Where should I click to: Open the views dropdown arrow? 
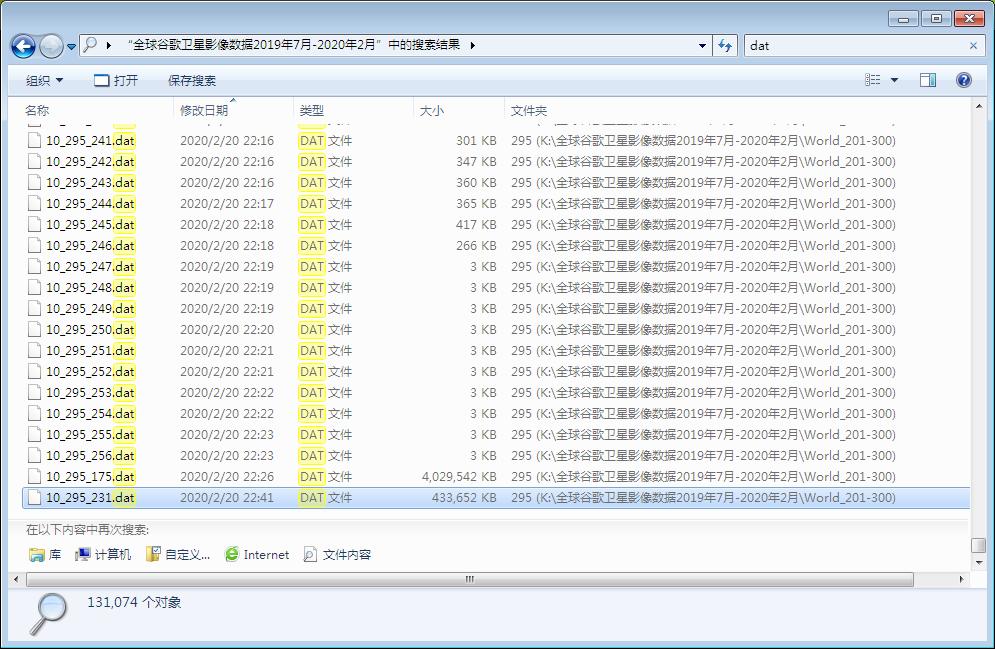(x=894, y=80)
